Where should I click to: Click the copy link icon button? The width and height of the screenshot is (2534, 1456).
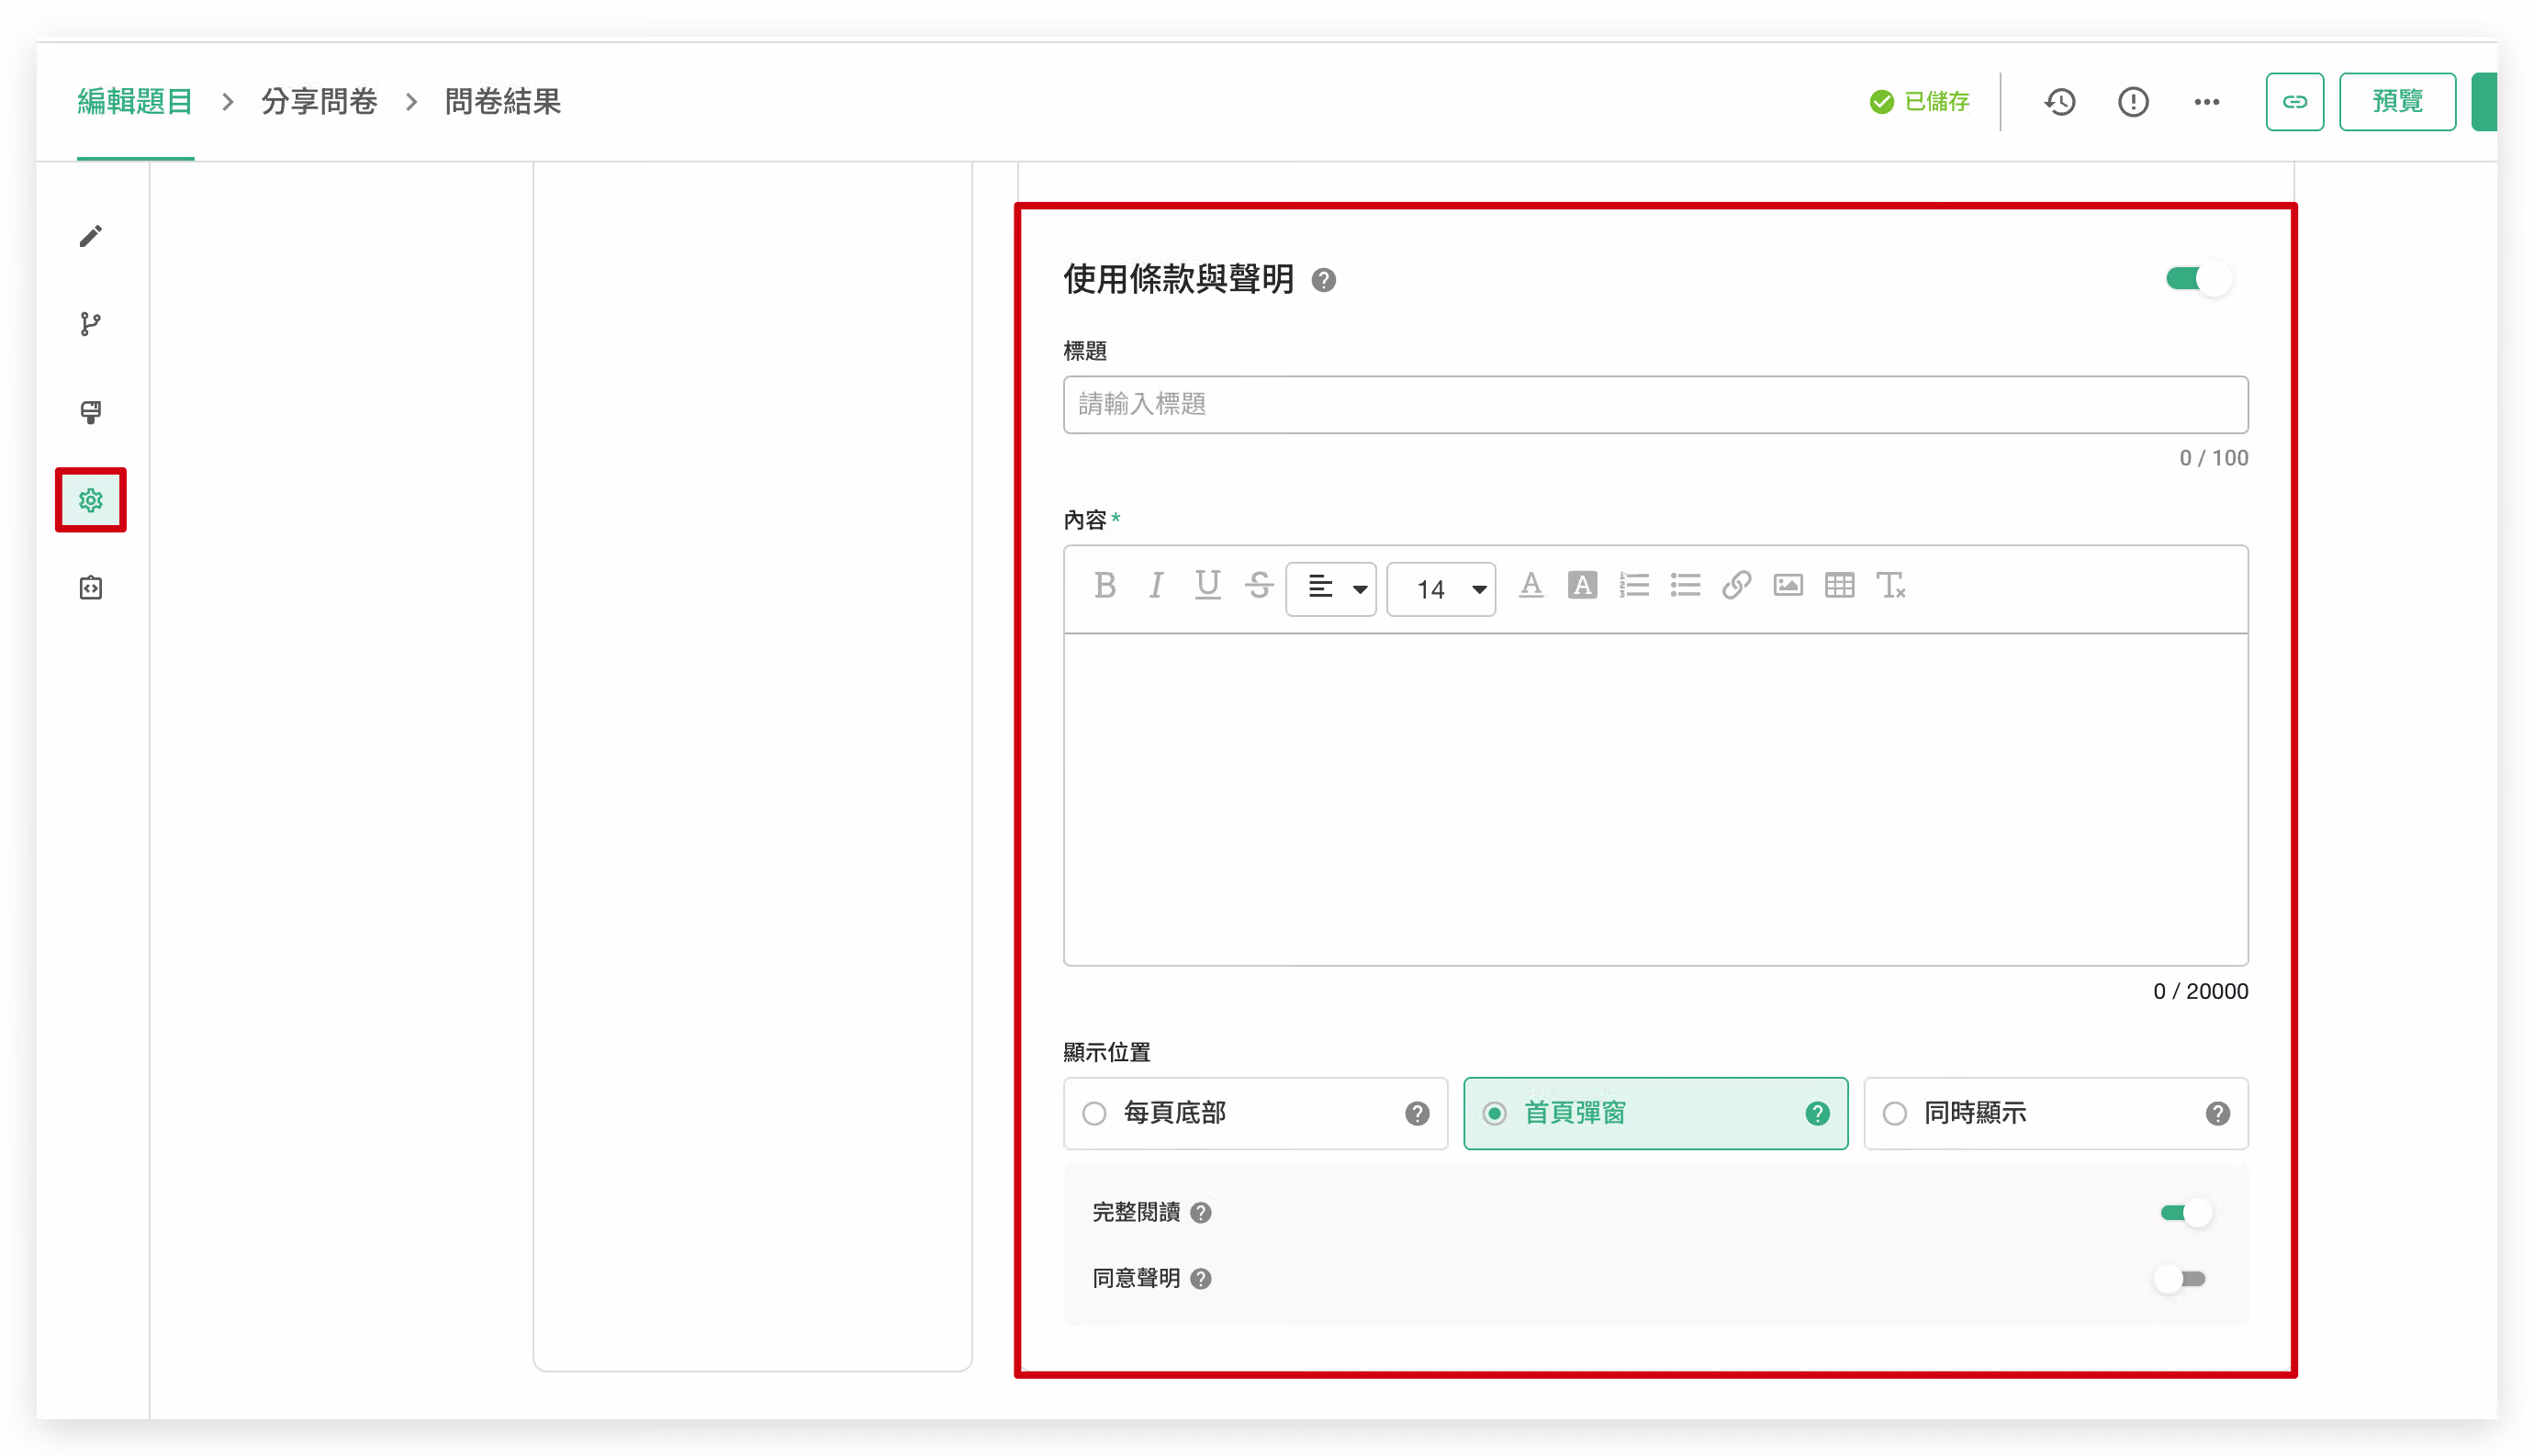point(2295,102)
